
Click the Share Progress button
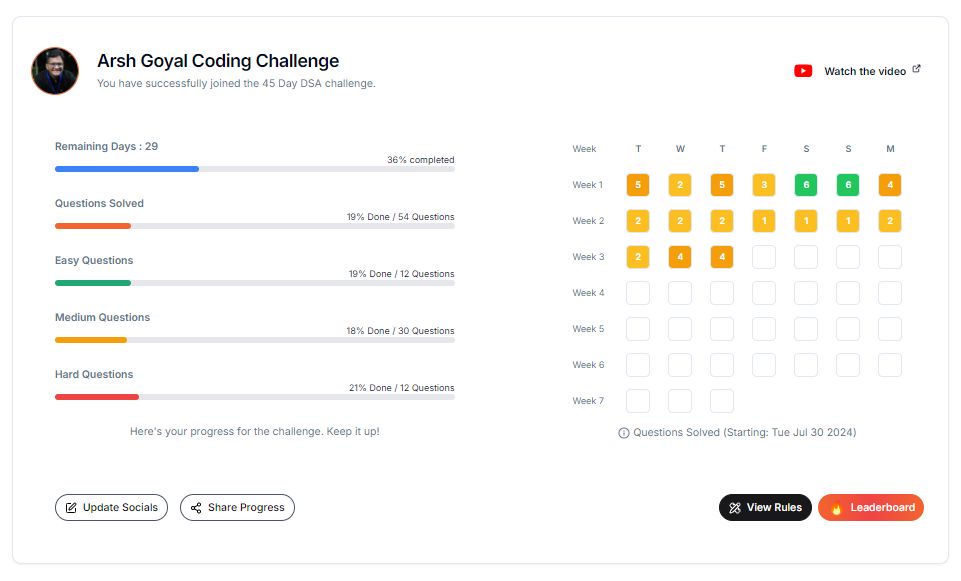click(237, 507)
